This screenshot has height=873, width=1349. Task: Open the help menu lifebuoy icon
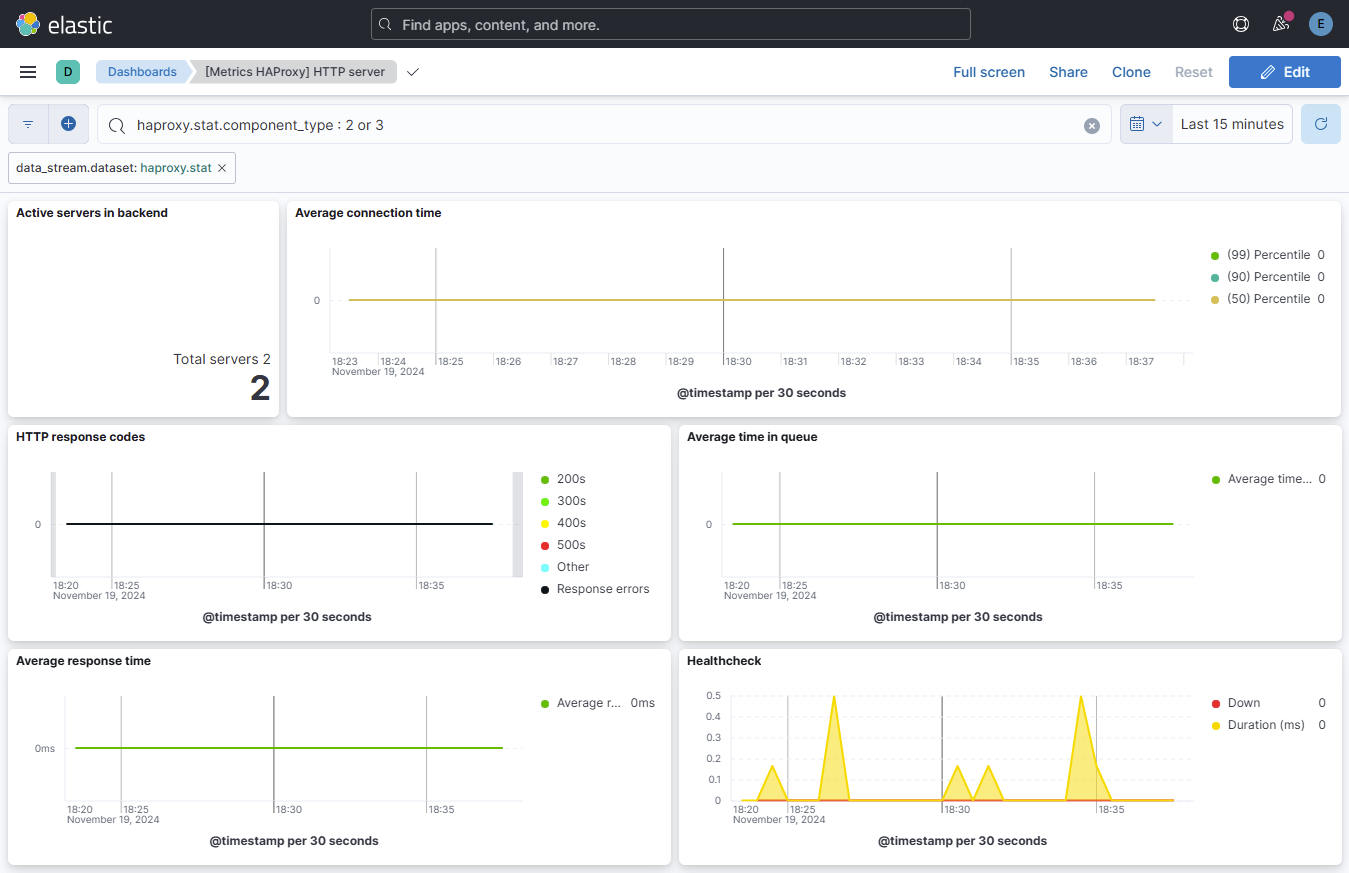pyautogui.click(x=1241, y=24)
